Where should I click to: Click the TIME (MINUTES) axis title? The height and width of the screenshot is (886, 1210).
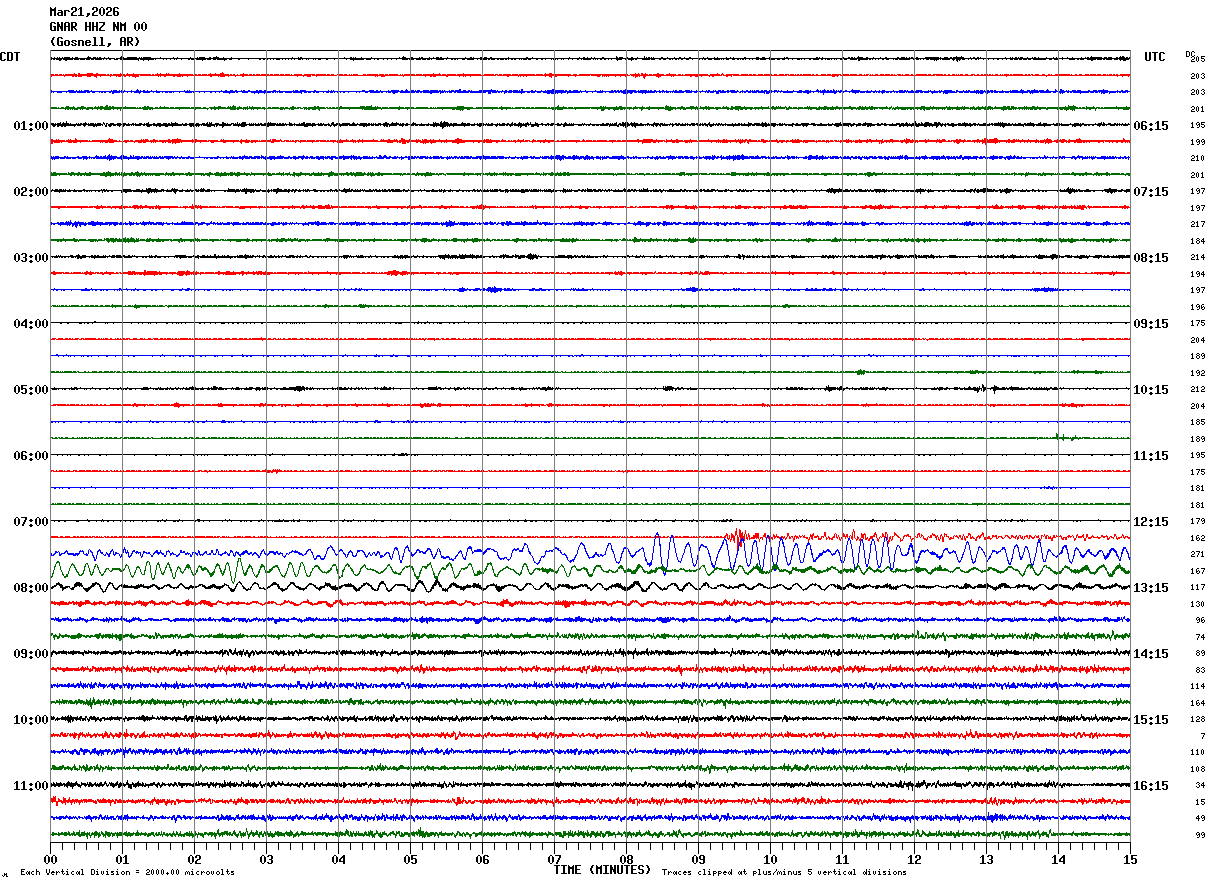click(x=603, y=870)
